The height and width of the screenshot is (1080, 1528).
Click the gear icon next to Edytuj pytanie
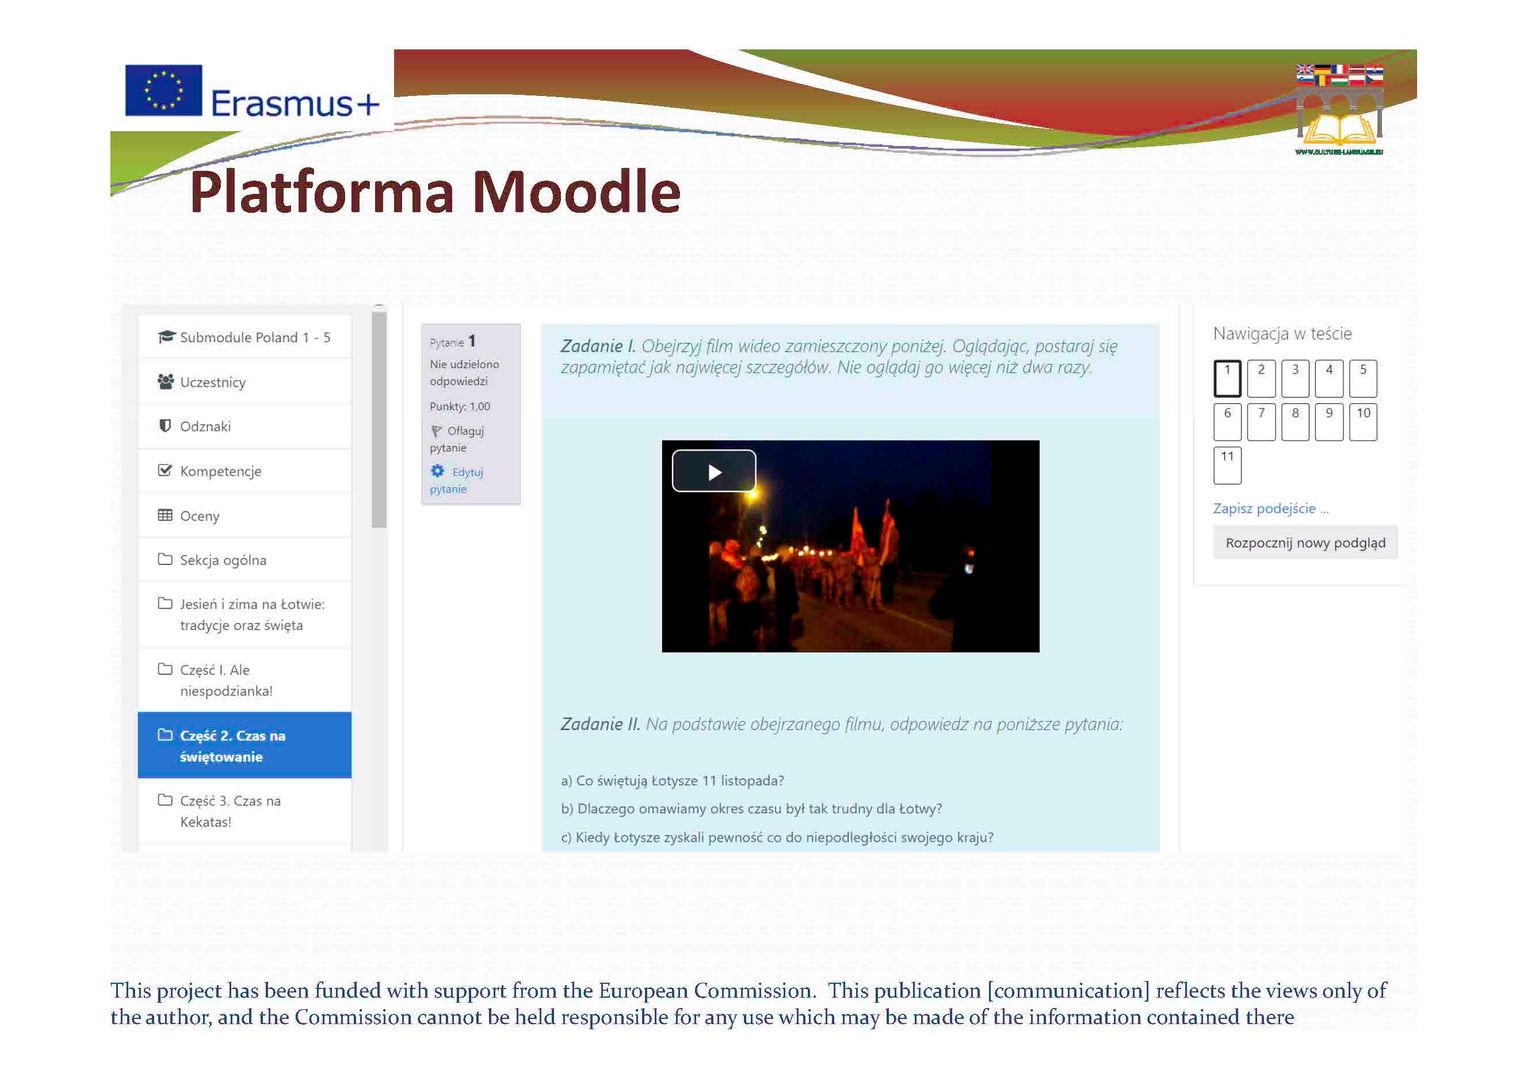(437, 471)
